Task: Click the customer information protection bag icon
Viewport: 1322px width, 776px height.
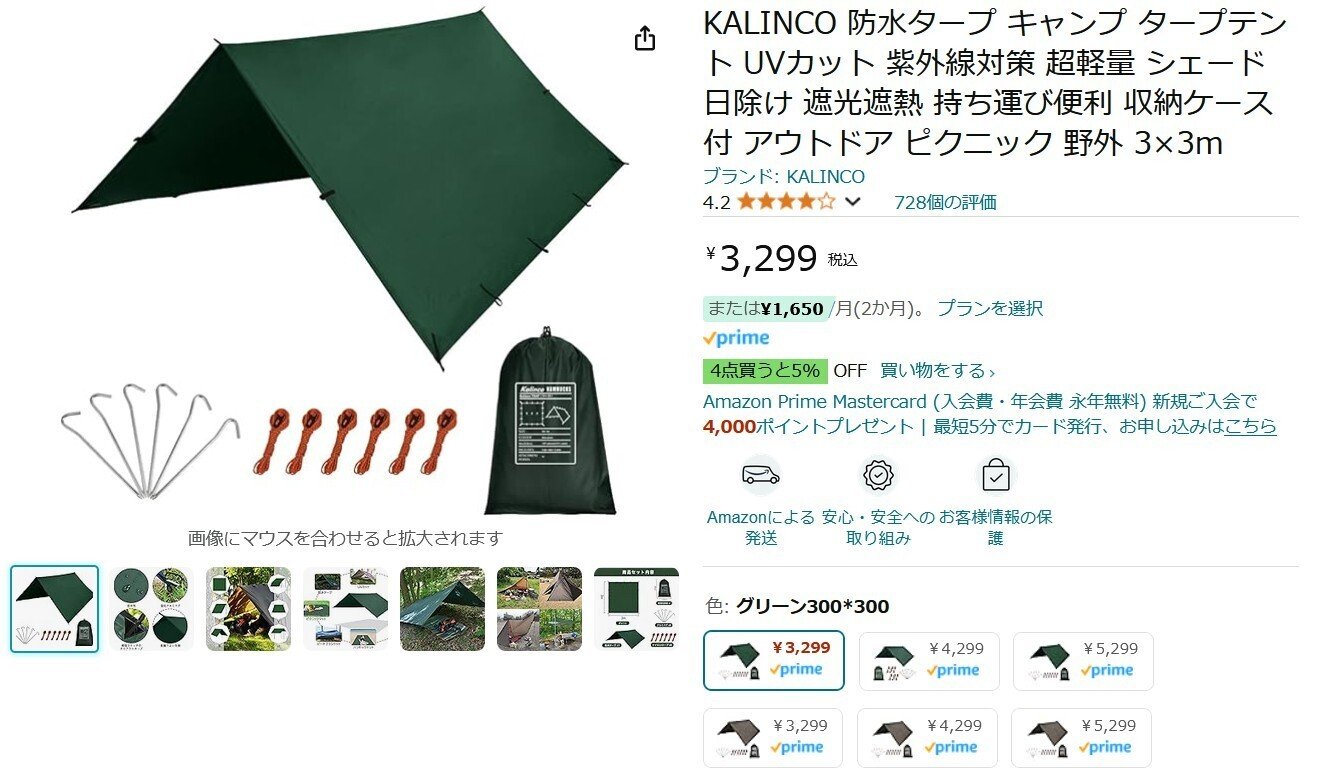Action: [995, 476]
